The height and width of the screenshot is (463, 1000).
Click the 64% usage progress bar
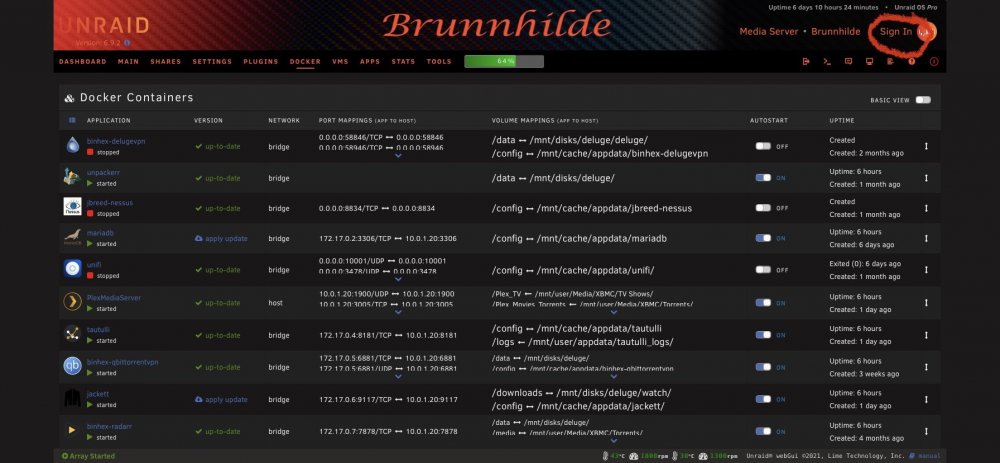pos(504,61)
